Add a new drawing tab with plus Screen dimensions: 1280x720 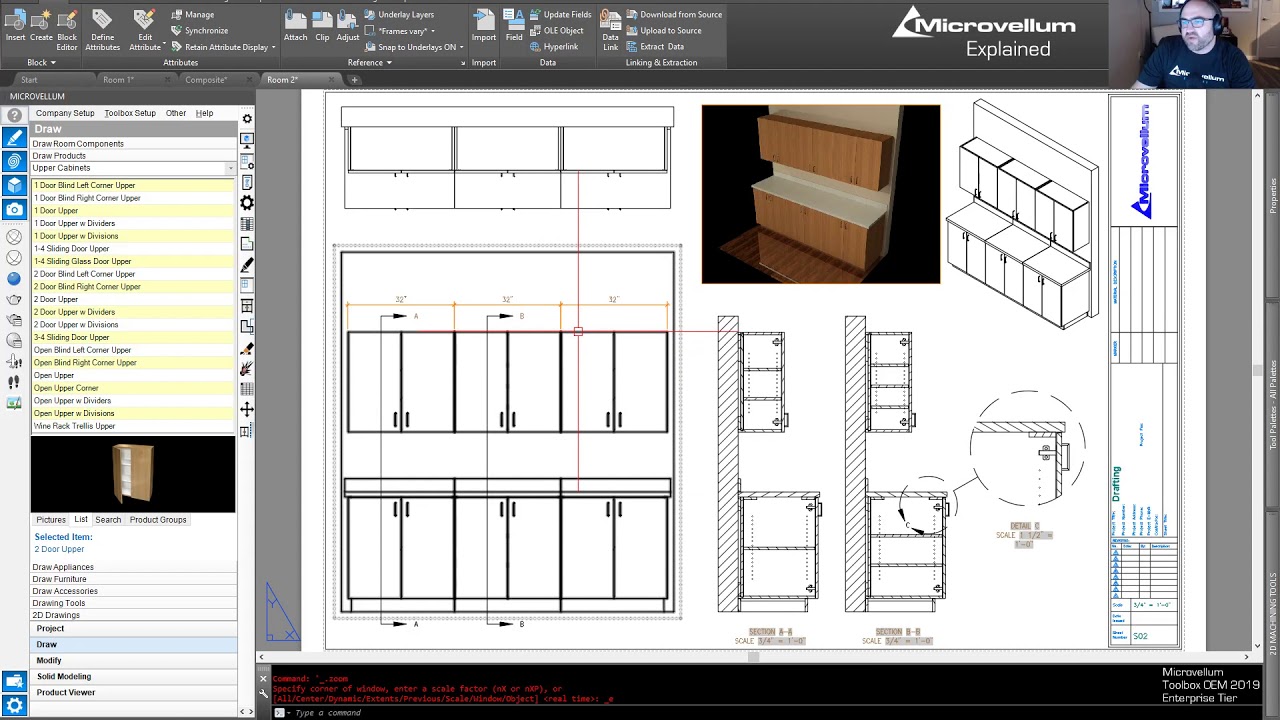point(353,80)
